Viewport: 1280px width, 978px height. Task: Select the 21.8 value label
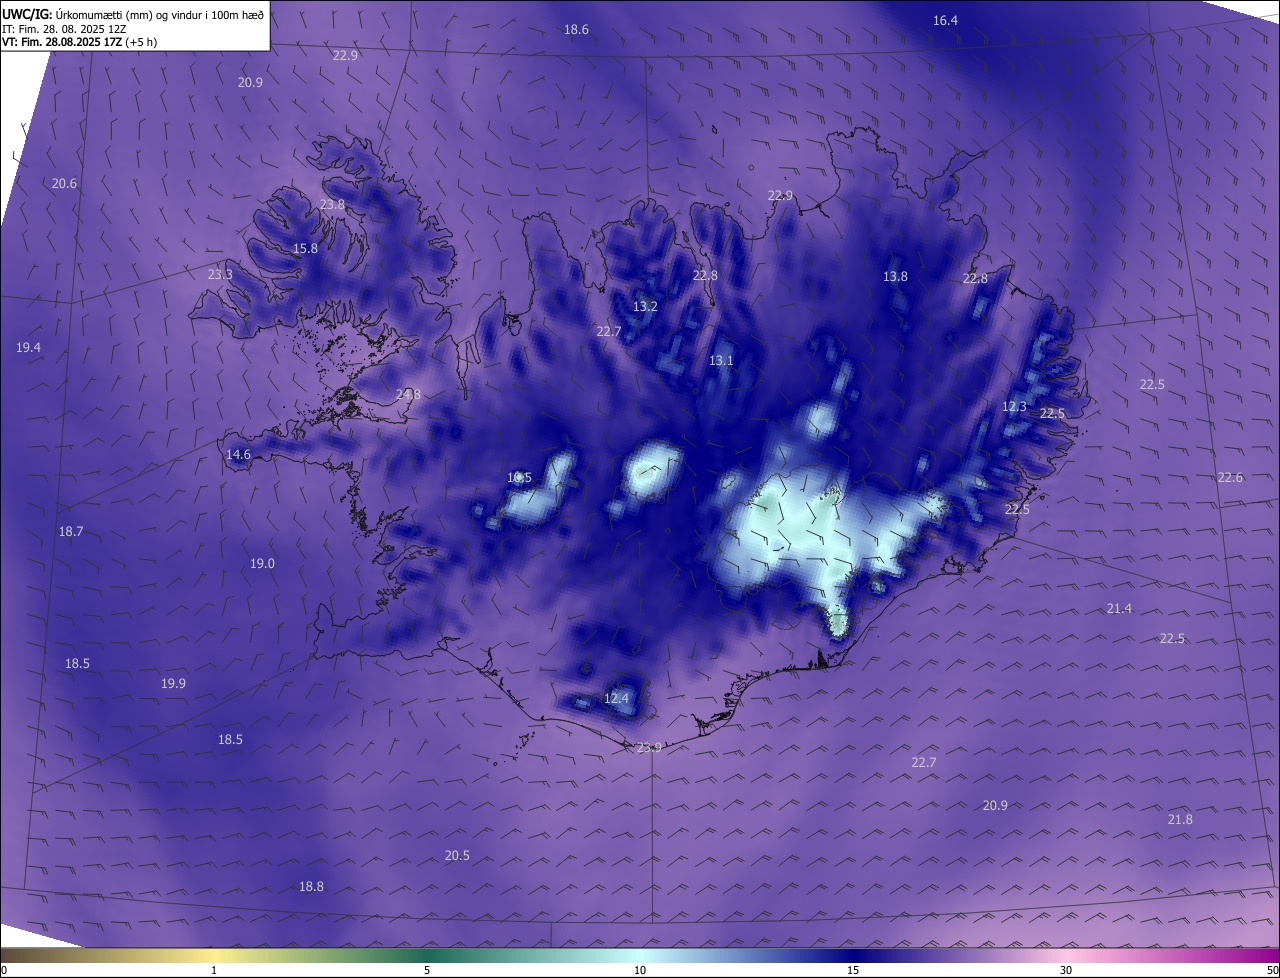point(1180,820)
